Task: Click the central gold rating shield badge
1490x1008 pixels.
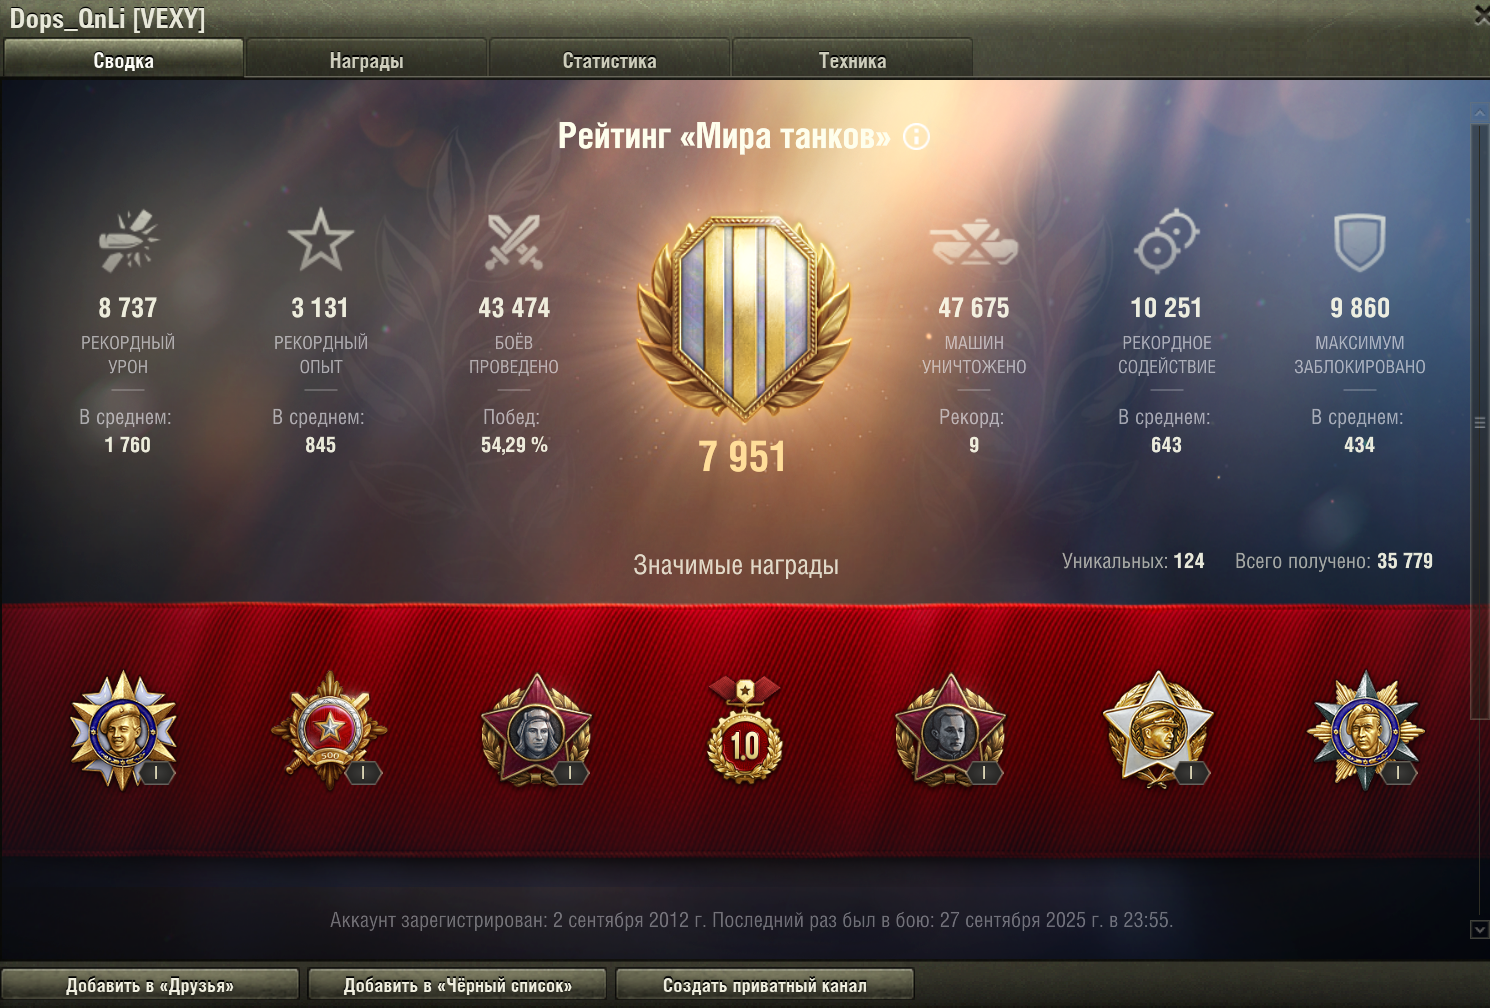Action: [x=744, y=318]
